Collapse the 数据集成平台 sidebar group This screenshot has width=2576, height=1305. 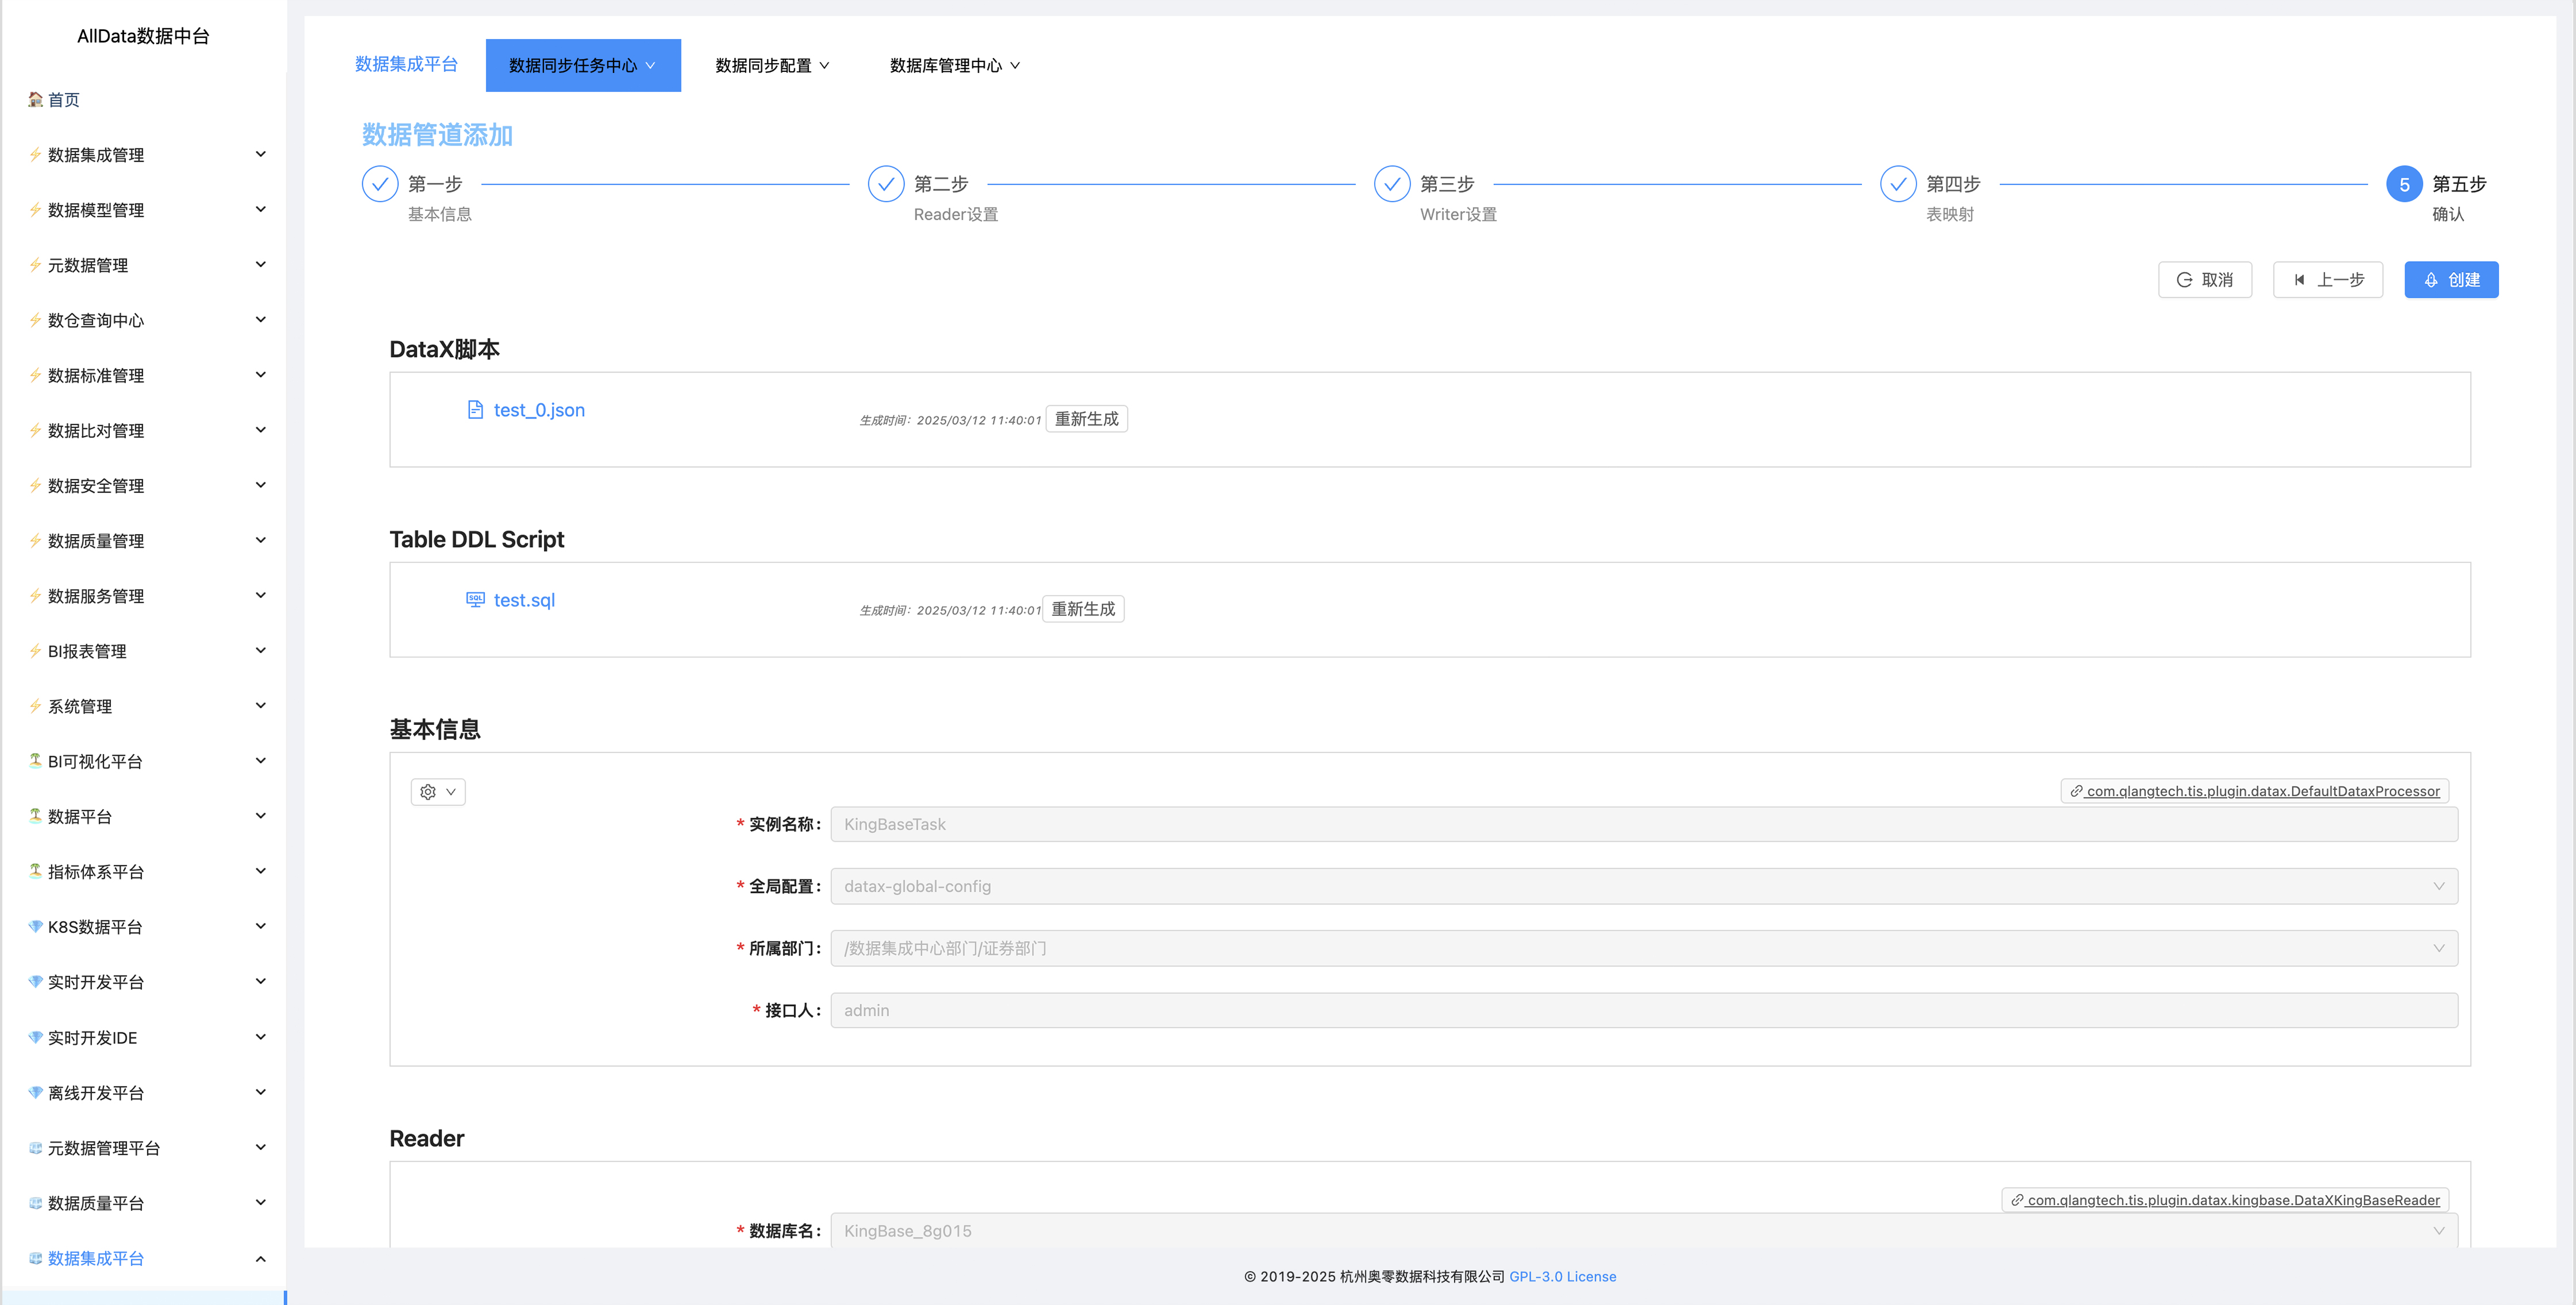tap(260, 1258)
